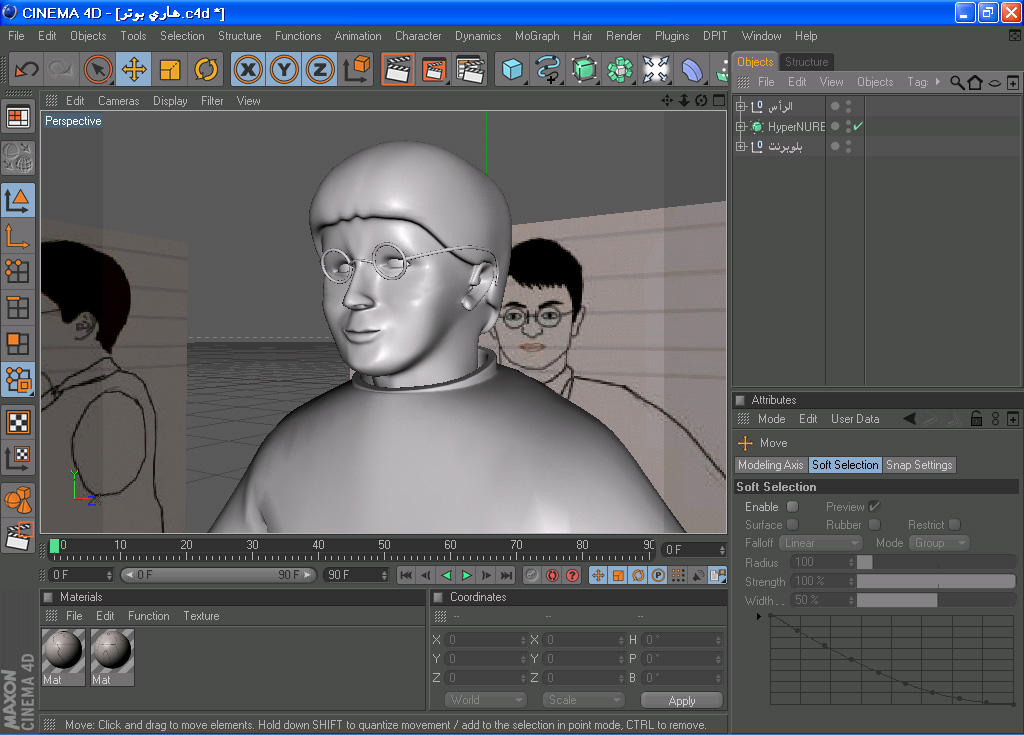The image size is (1024, 735).
Task: Toggle visibility dots for الرأس object
Action: [x=848, y=106]
